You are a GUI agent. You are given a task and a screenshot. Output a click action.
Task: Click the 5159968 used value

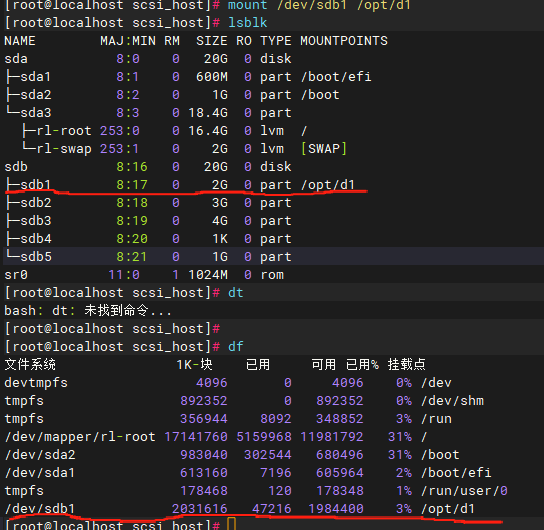(264, 437)
